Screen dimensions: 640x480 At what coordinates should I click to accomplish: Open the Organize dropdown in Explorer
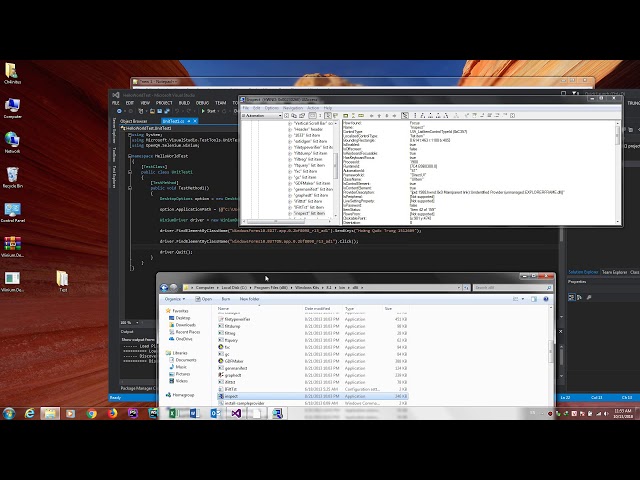(175, 299)
